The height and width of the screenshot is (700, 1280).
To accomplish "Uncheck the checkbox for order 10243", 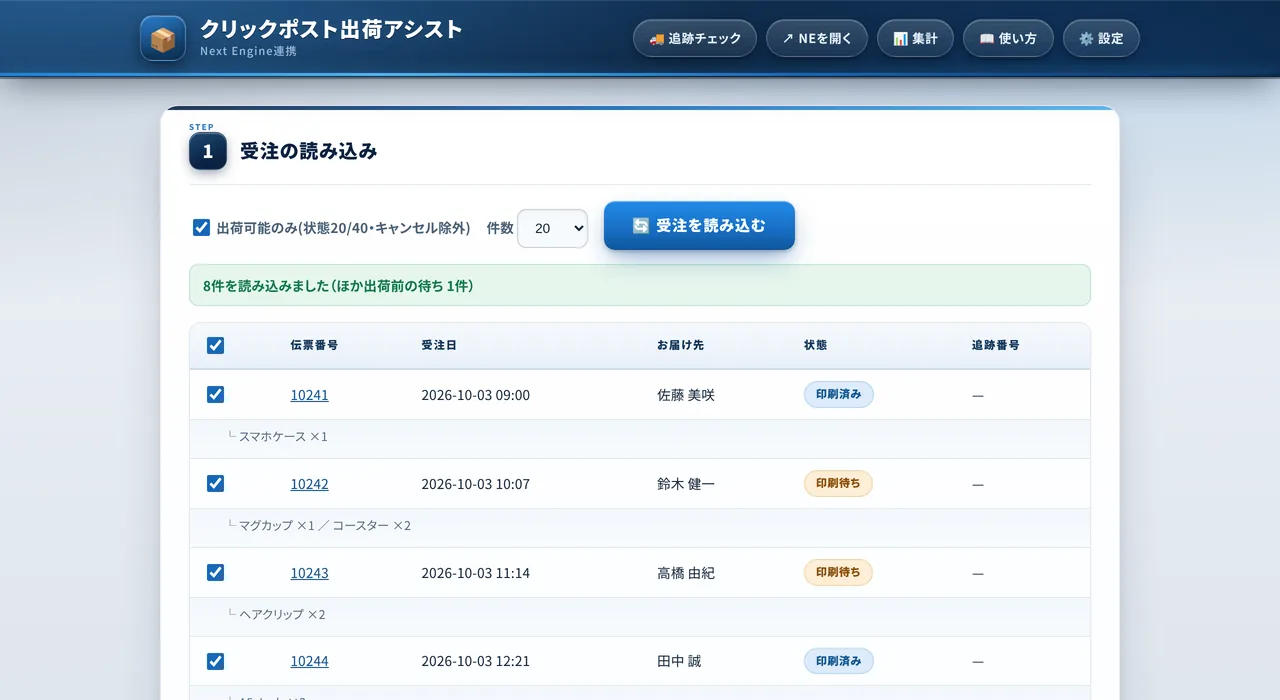I will [215, 572].
